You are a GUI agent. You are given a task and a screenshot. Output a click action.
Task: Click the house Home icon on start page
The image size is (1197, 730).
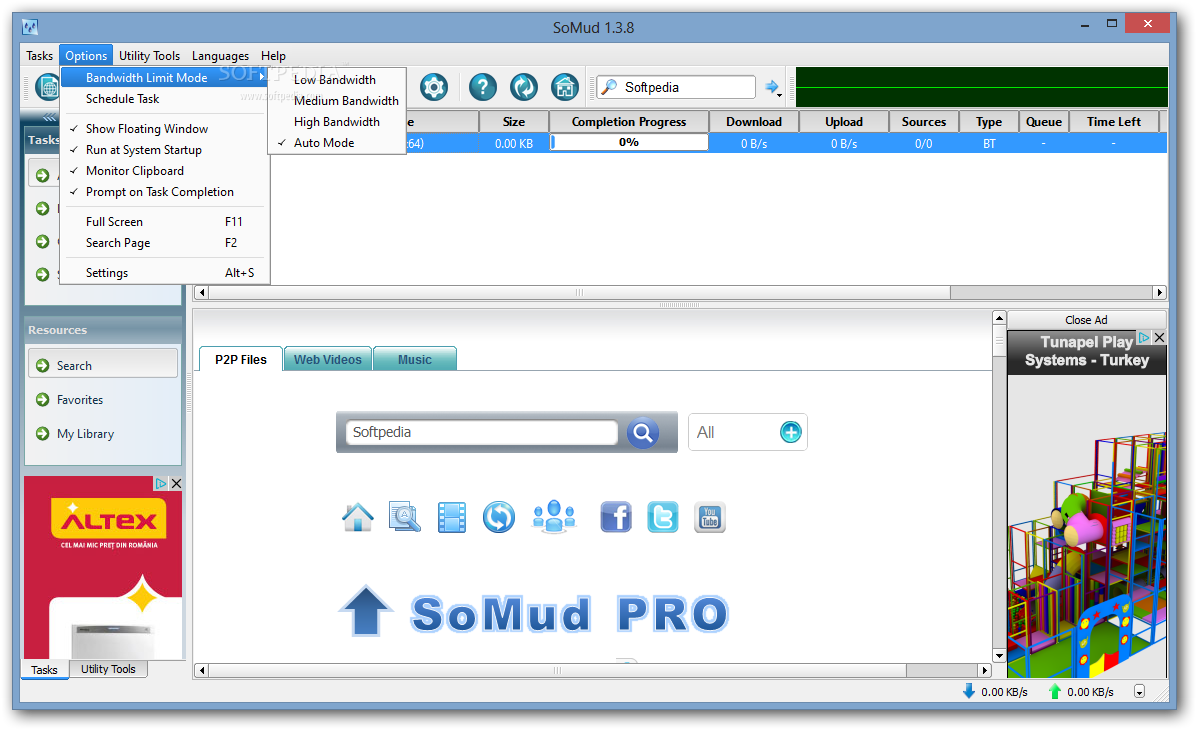[x=358, y=518]
